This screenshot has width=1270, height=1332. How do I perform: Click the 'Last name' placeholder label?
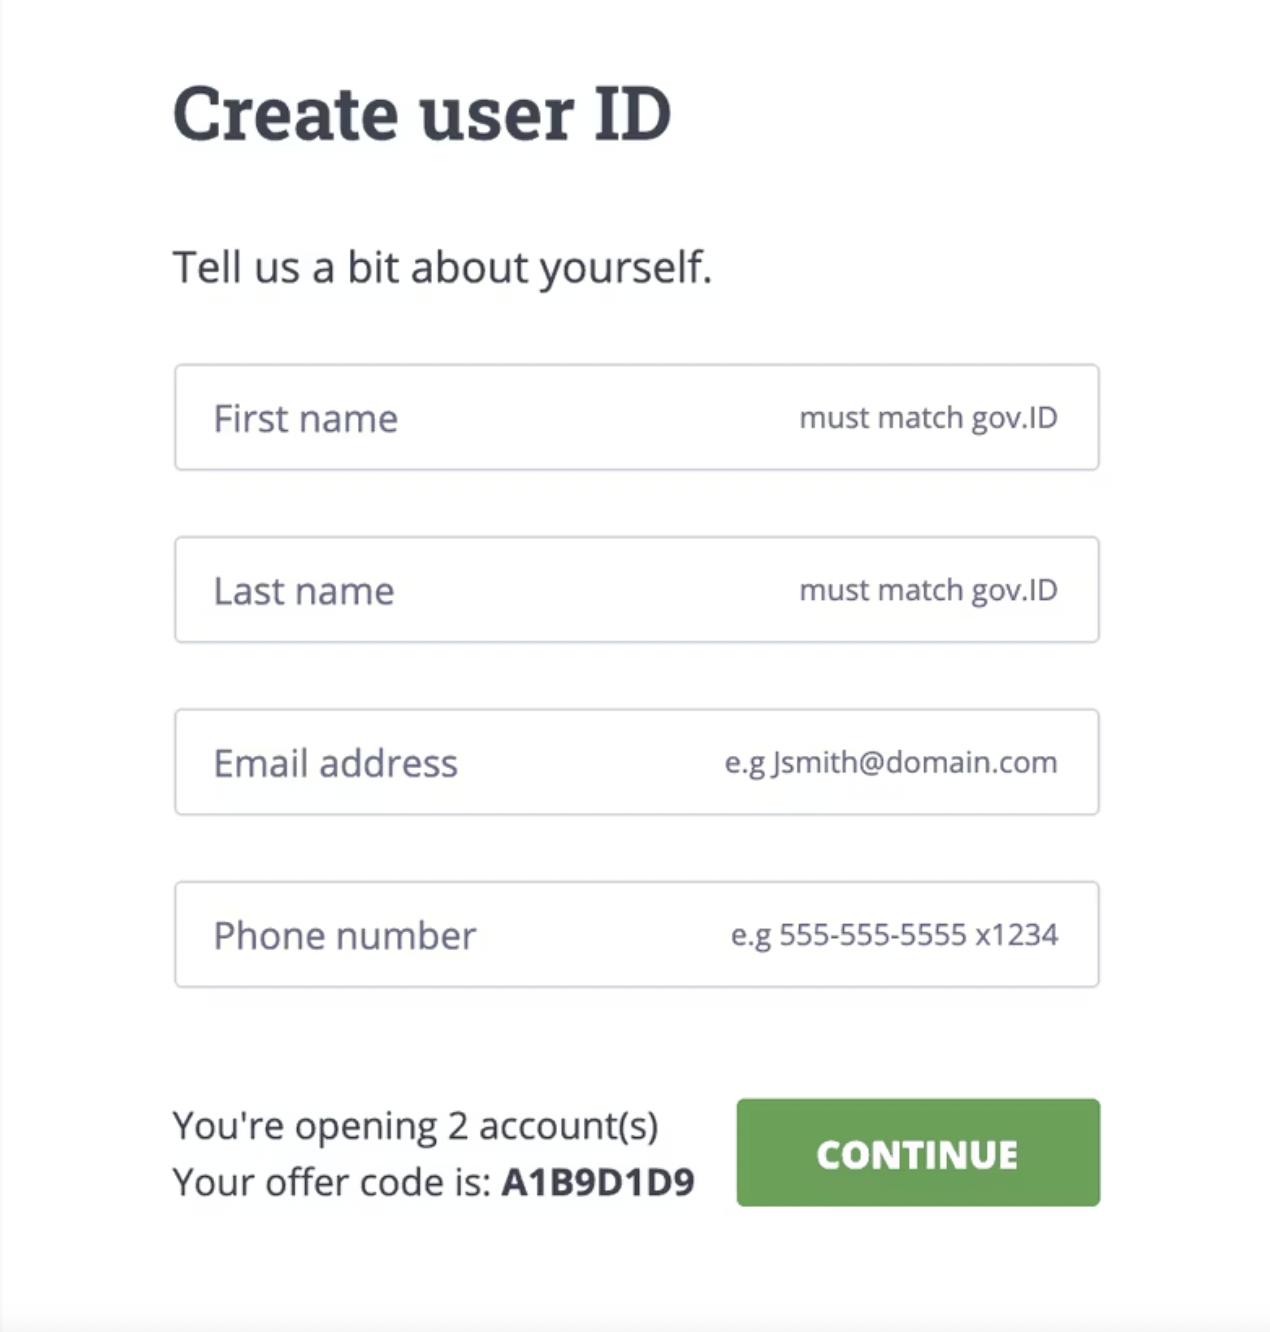pyautogui.click(x=303, y=591)
